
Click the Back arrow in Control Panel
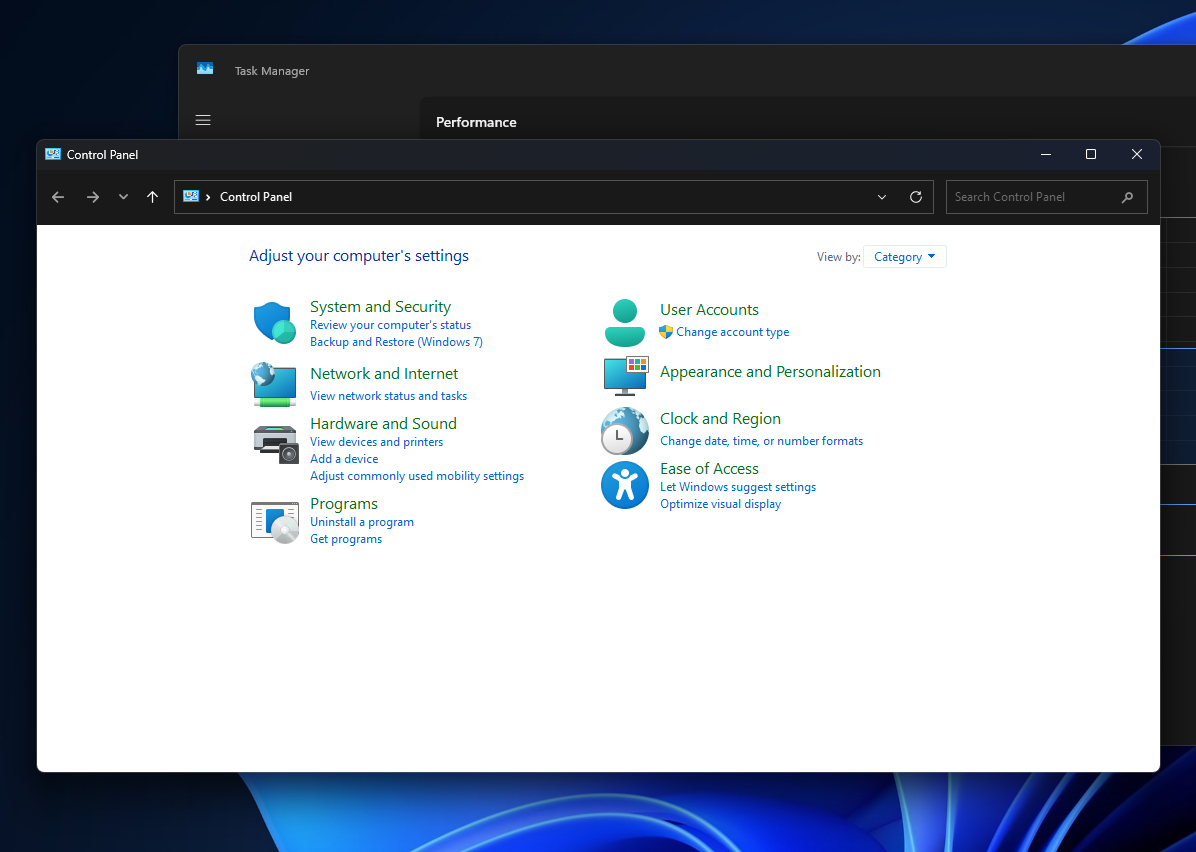click(58, 197)
